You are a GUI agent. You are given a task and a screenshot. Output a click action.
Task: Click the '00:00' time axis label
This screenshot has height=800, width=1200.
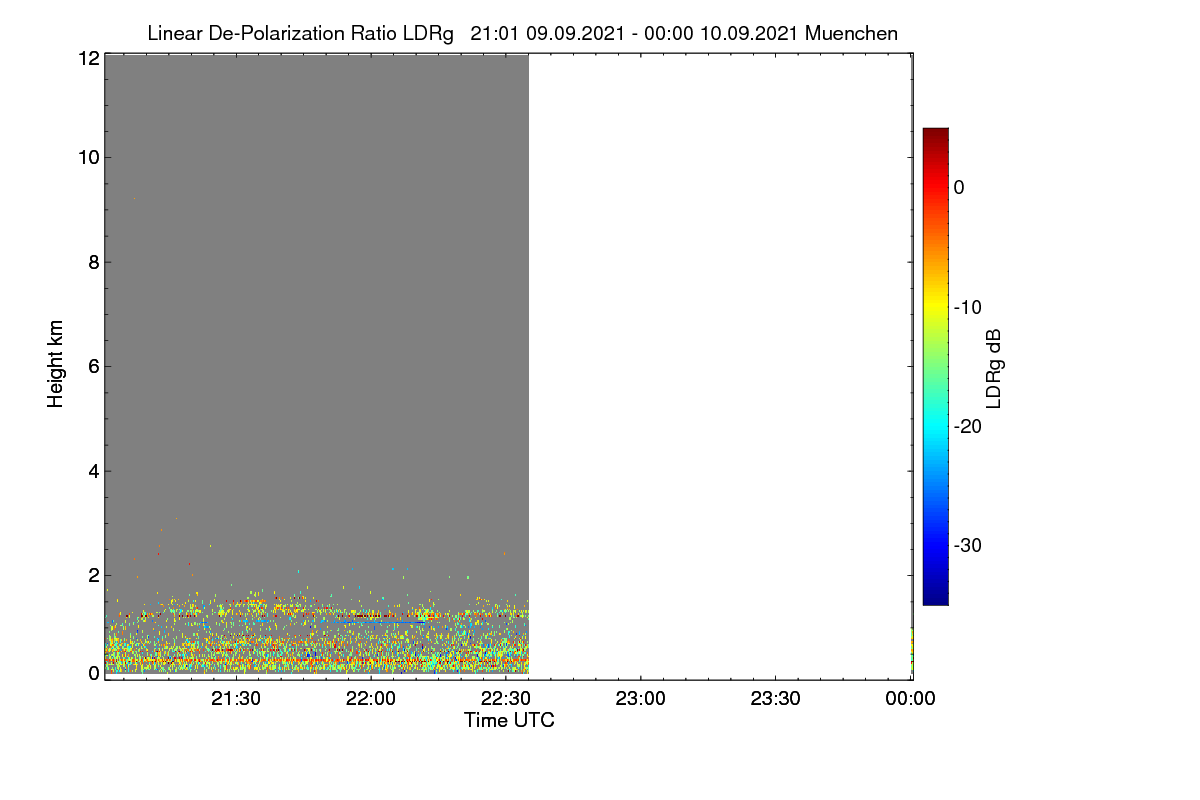tap(911, 699)
